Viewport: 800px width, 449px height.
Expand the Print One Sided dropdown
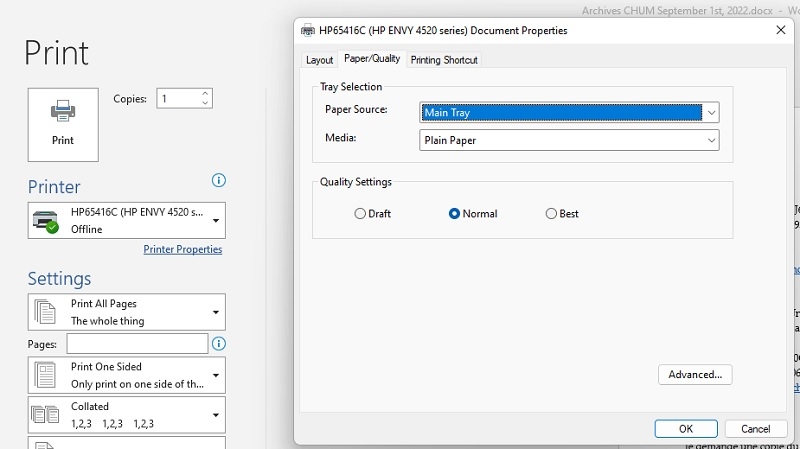point(127,376)
